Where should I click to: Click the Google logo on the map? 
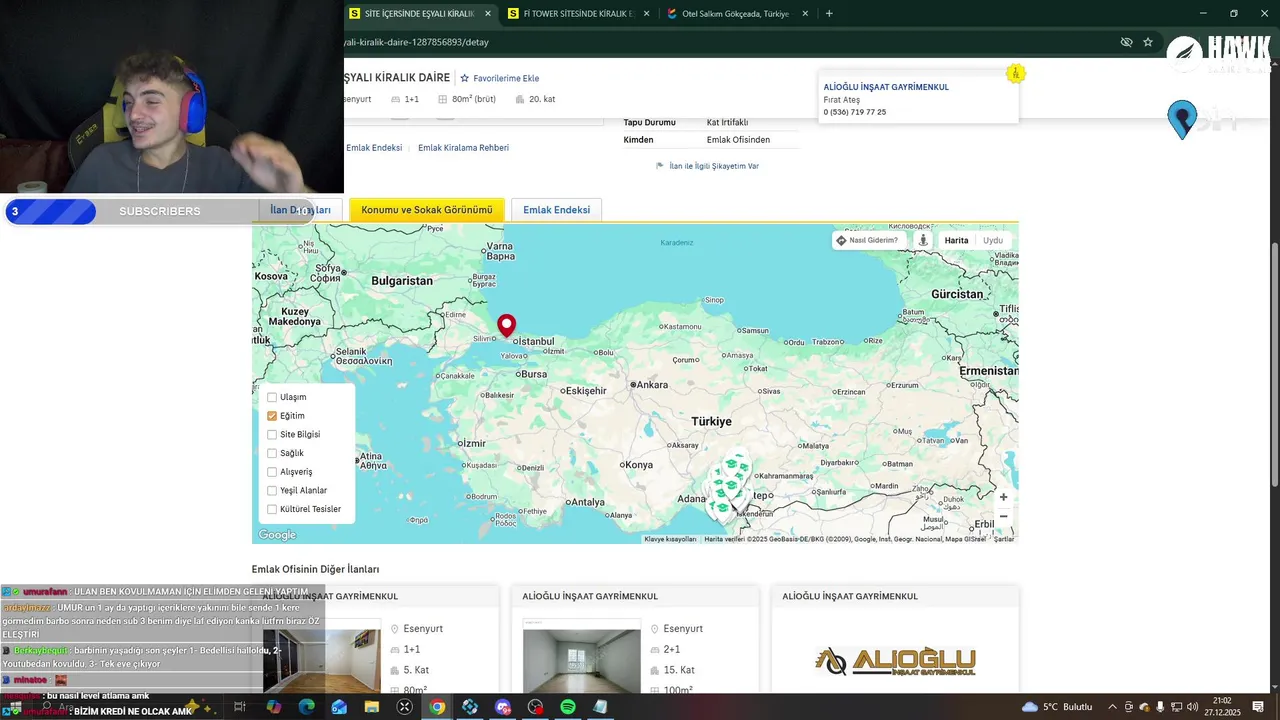(x=277, y=535)
